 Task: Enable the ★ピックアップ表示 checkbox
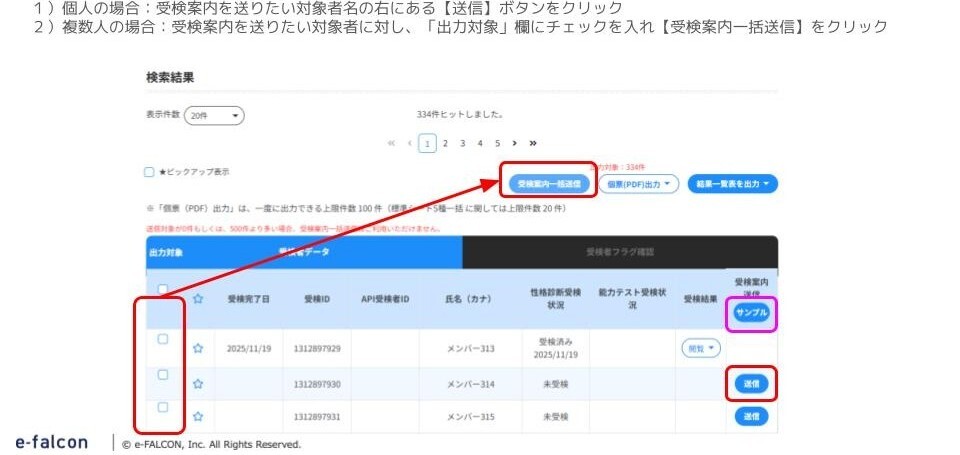pos(149,172)
